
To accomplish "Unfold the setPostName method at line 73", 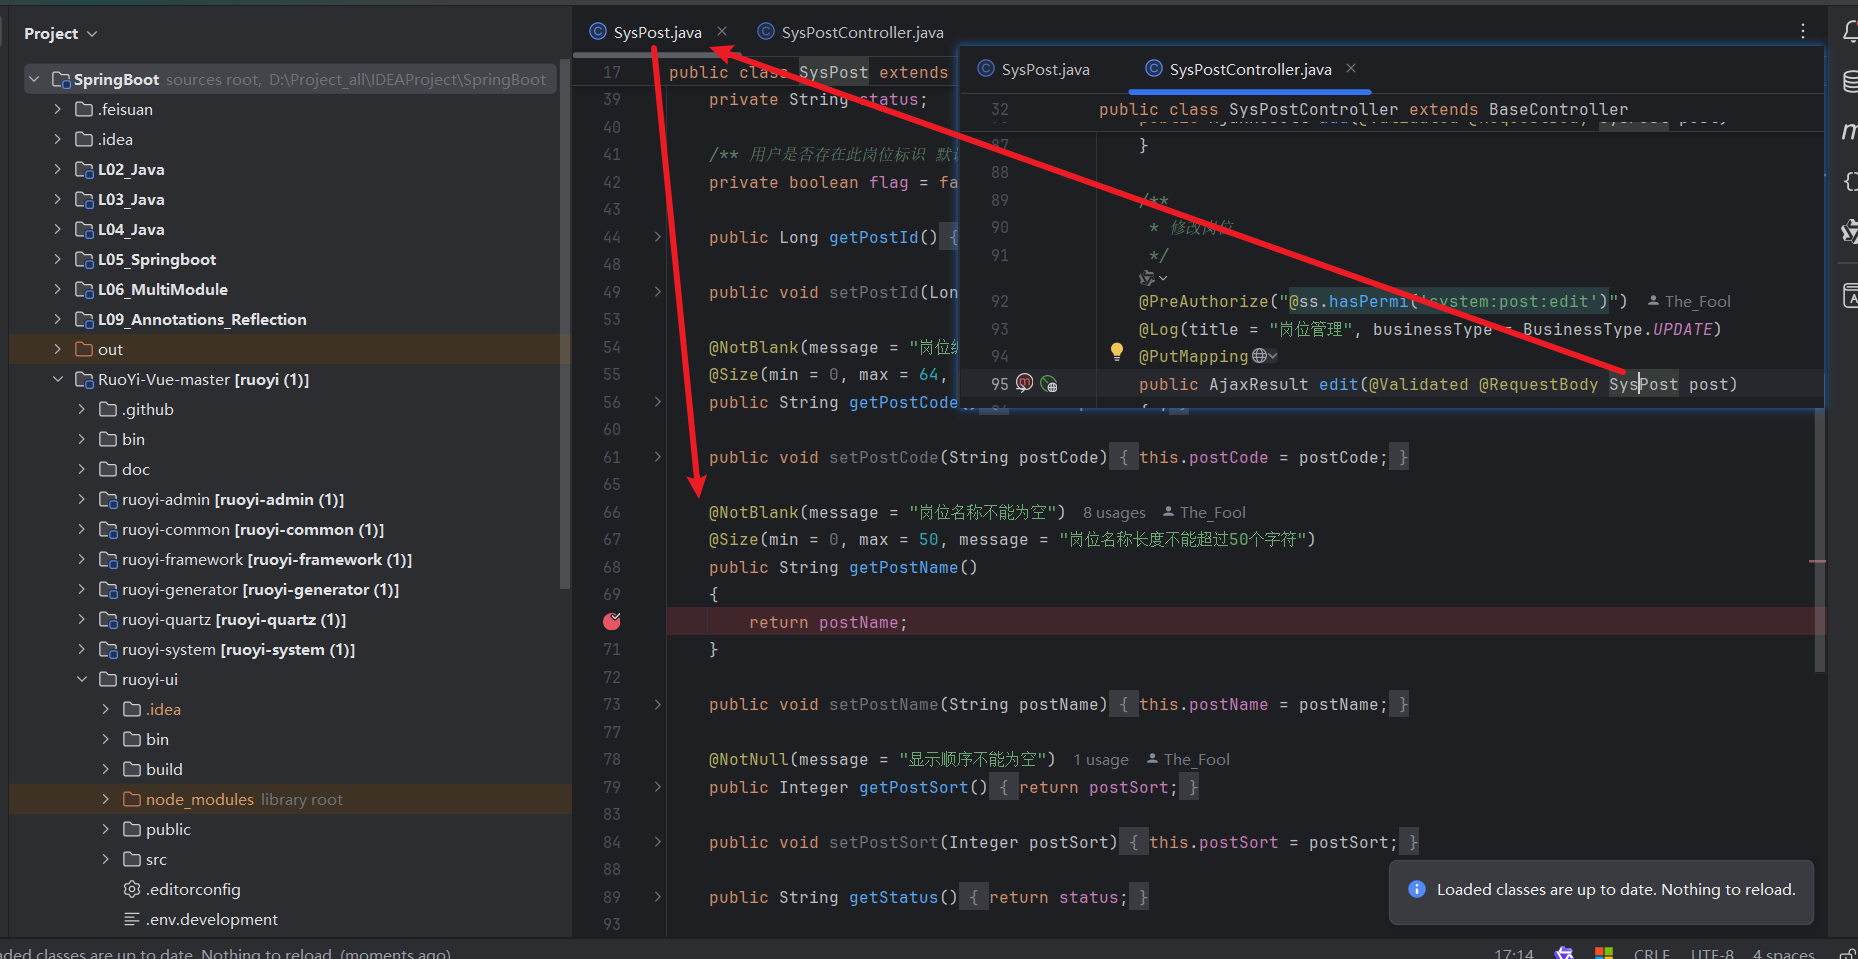I will [657, 704].
